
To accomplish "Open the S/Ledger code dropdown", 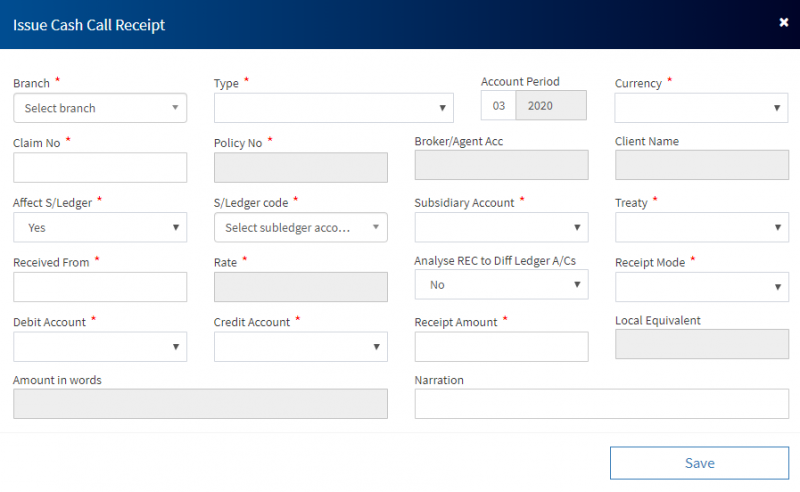I will point(301,228).
